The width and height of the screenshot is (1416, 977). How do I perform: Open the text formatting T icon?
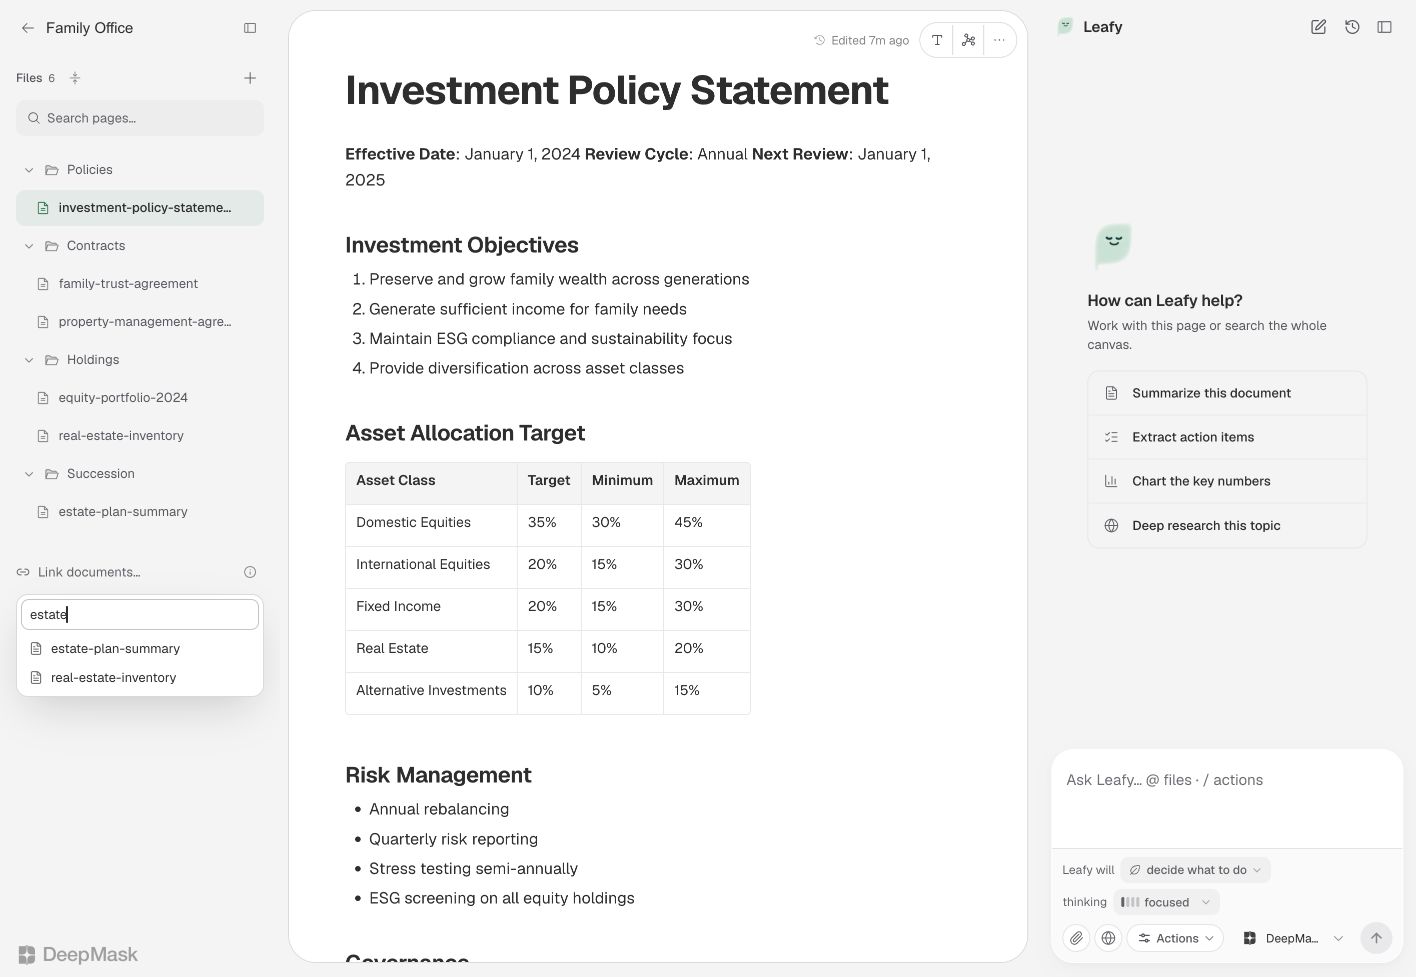(x=937, y=40)
